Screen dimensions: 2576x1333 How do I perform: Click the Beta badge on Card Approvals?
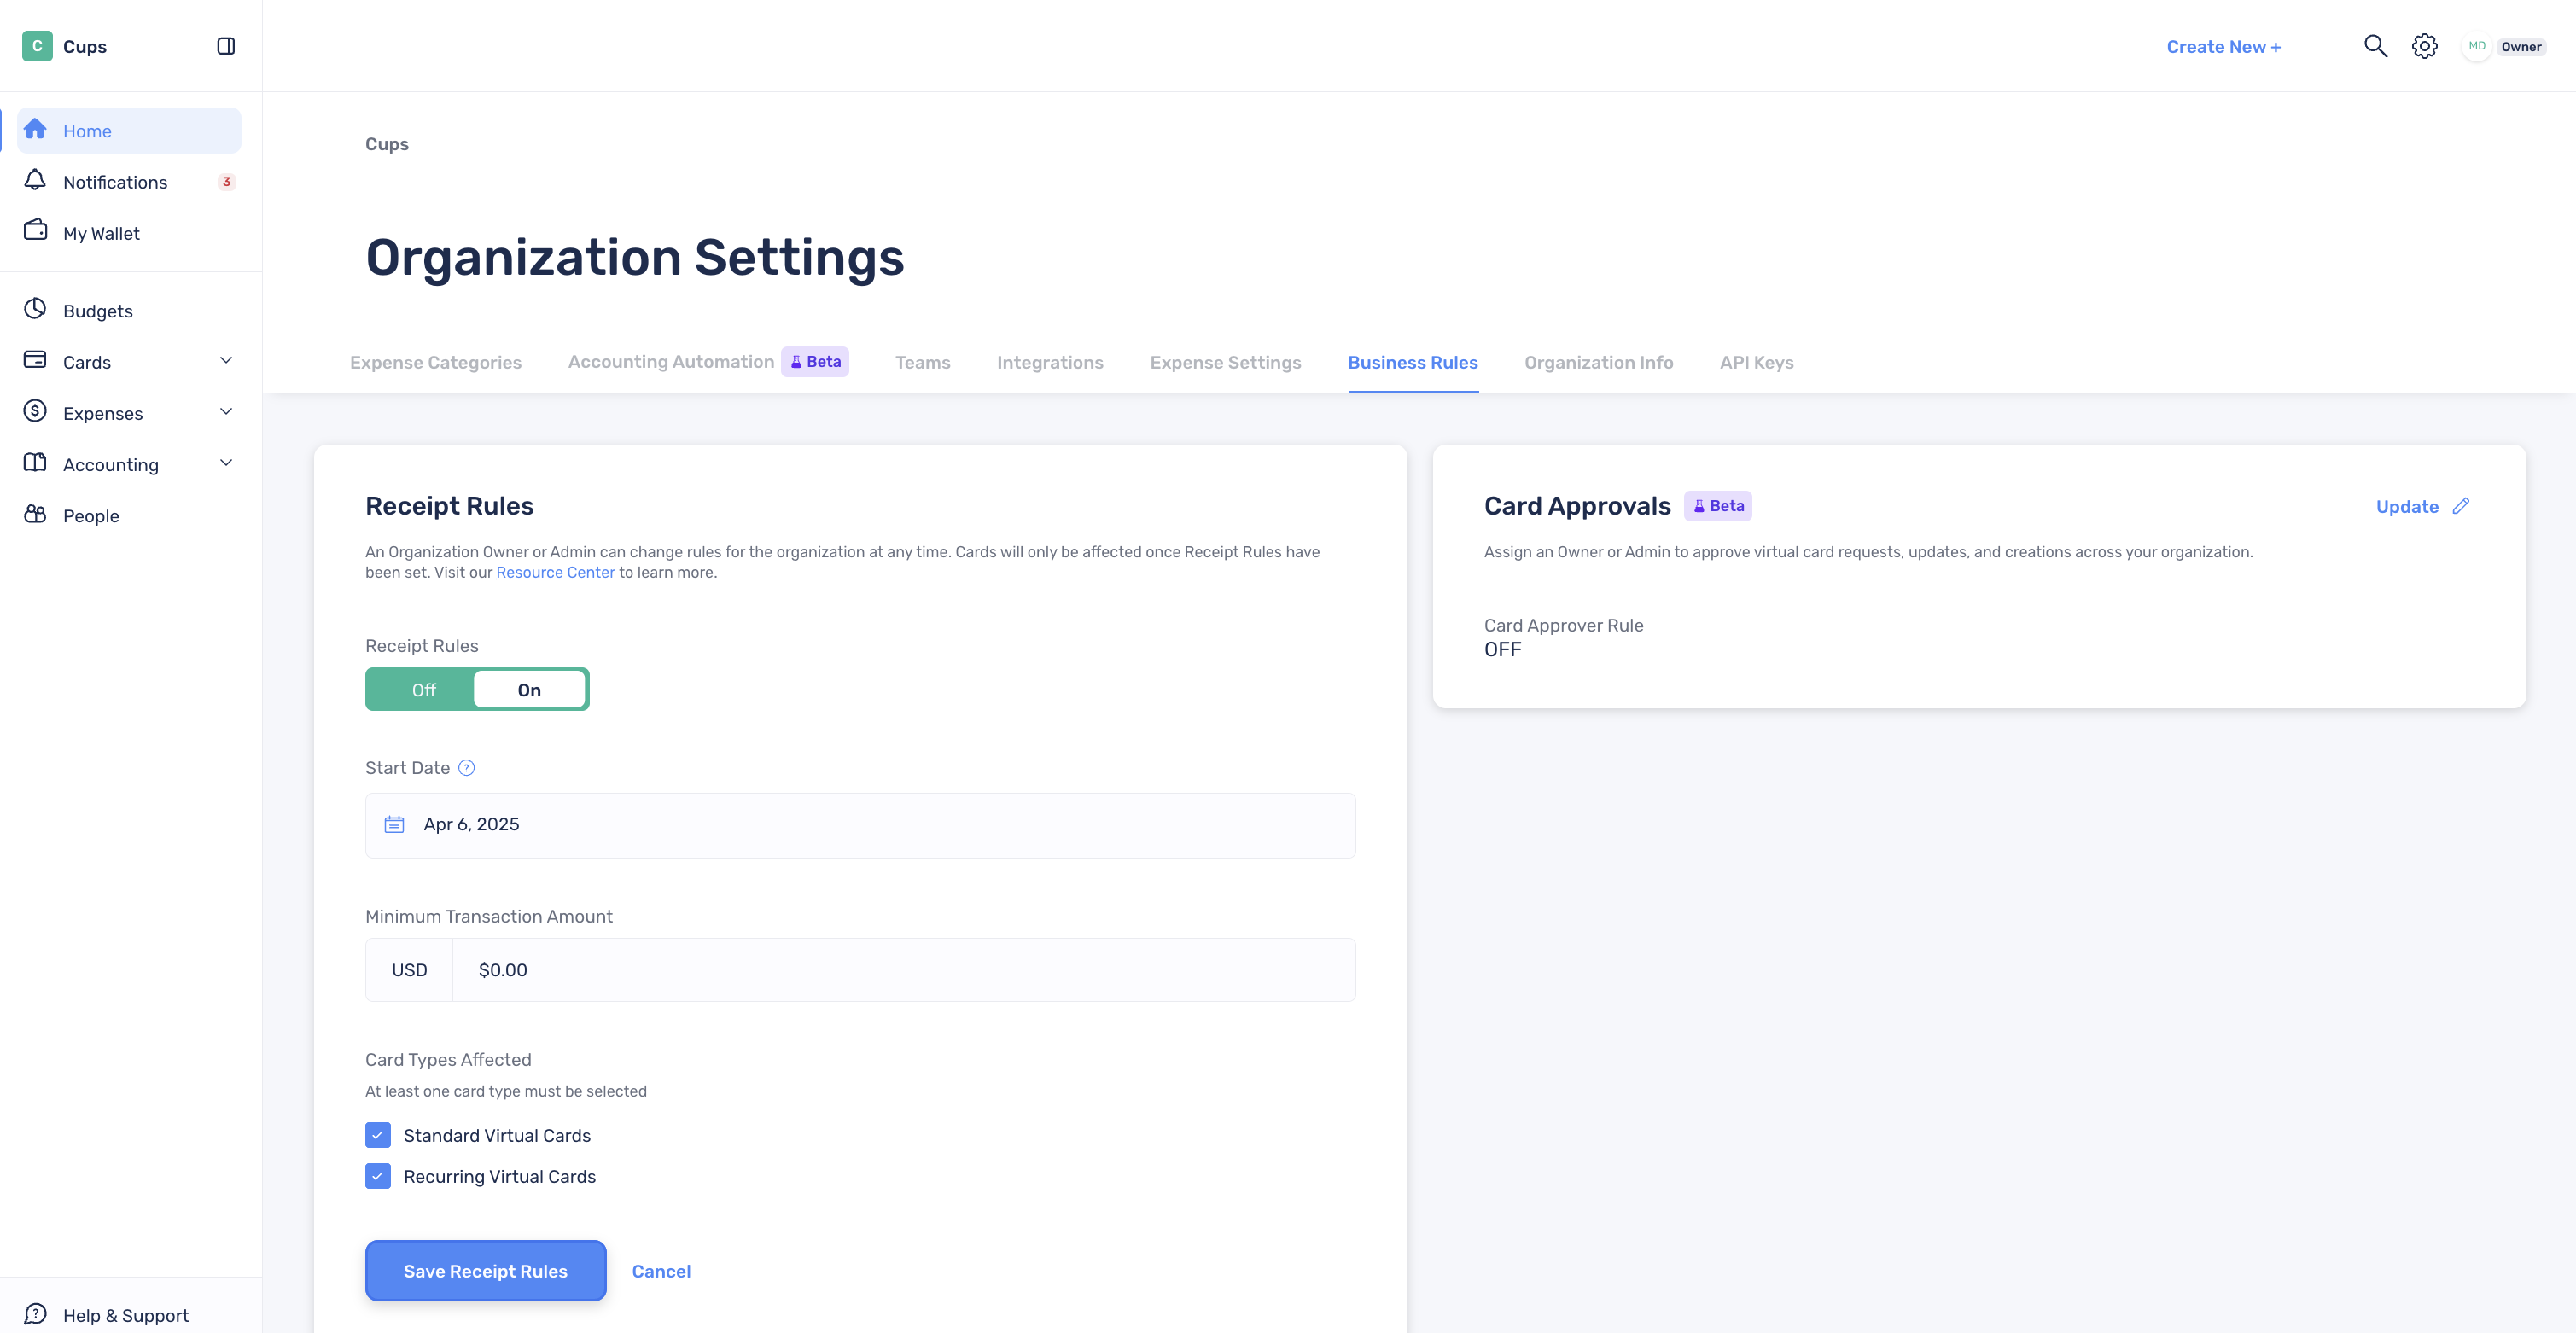(x=1718, y=506)
